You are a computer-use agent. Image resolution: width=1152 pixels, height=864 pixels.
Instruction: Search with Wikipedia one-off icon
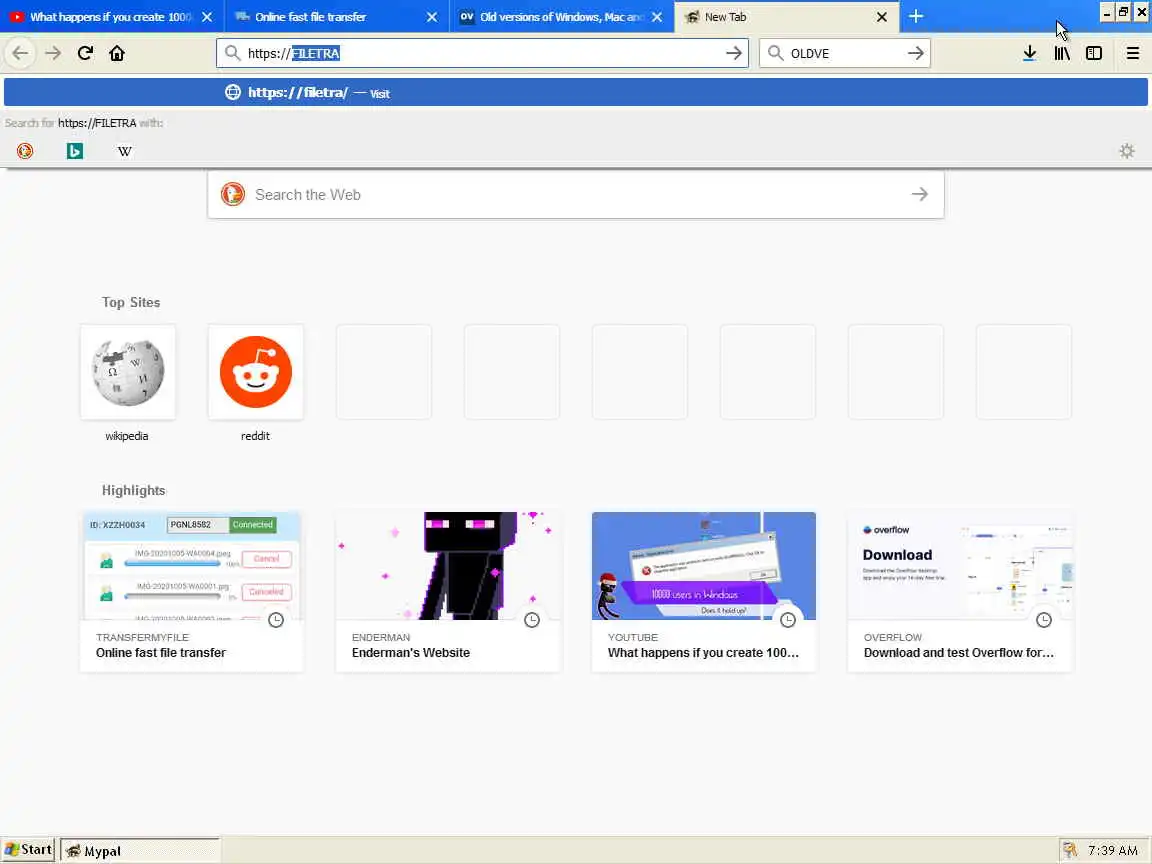(x=125, y=151)
